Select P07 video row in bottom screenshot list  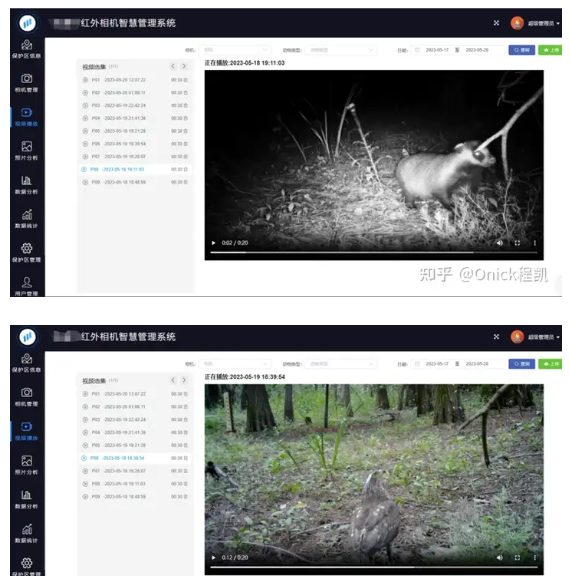point(135,471)
